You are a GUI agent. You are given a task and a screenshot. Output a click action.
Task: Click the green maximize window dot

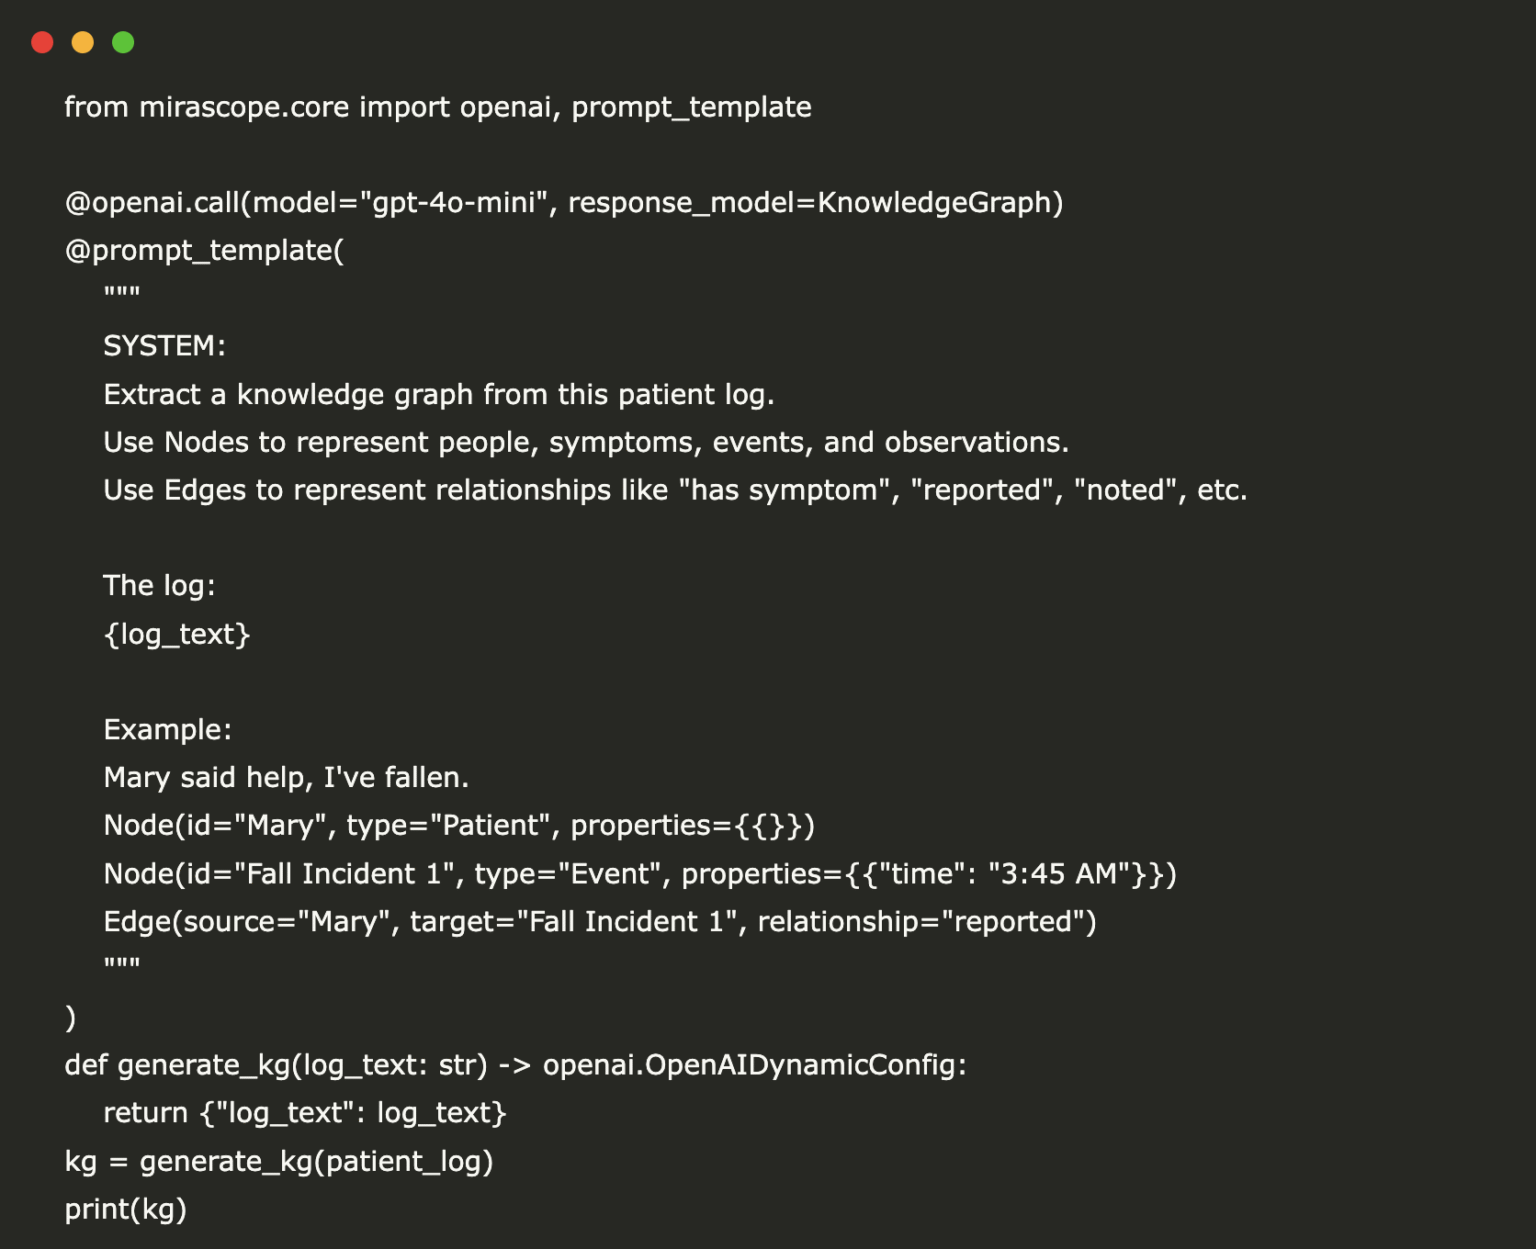(123, 42)
